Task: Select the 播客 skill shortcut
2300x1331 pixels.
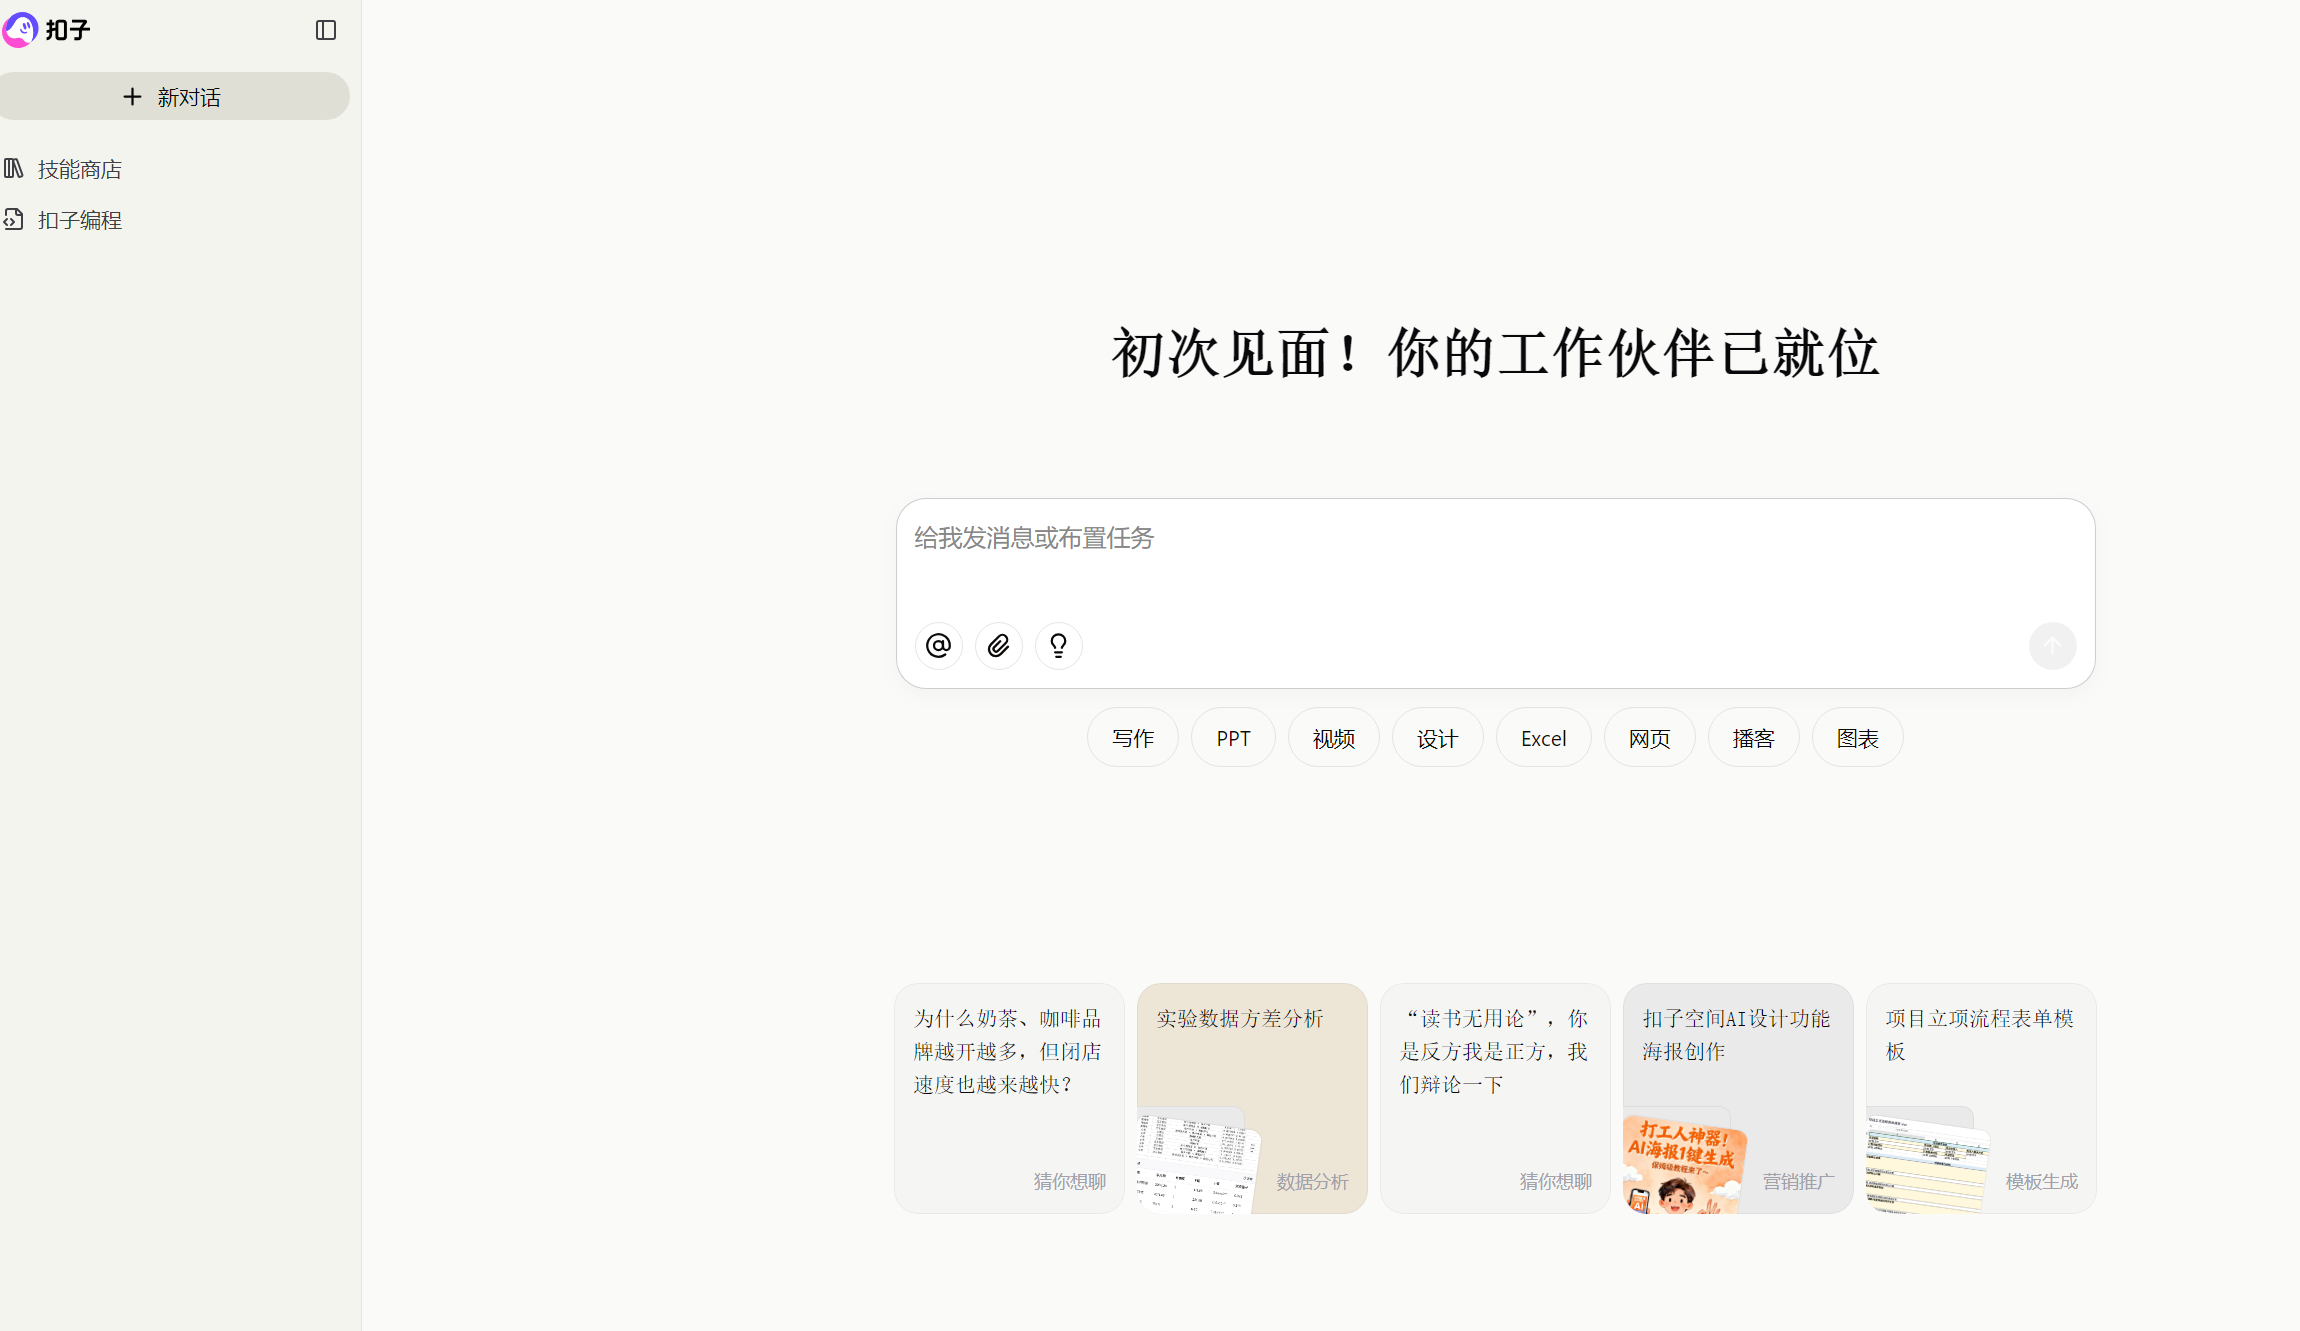Action: pyautogui.click(x=1753, y=737)
